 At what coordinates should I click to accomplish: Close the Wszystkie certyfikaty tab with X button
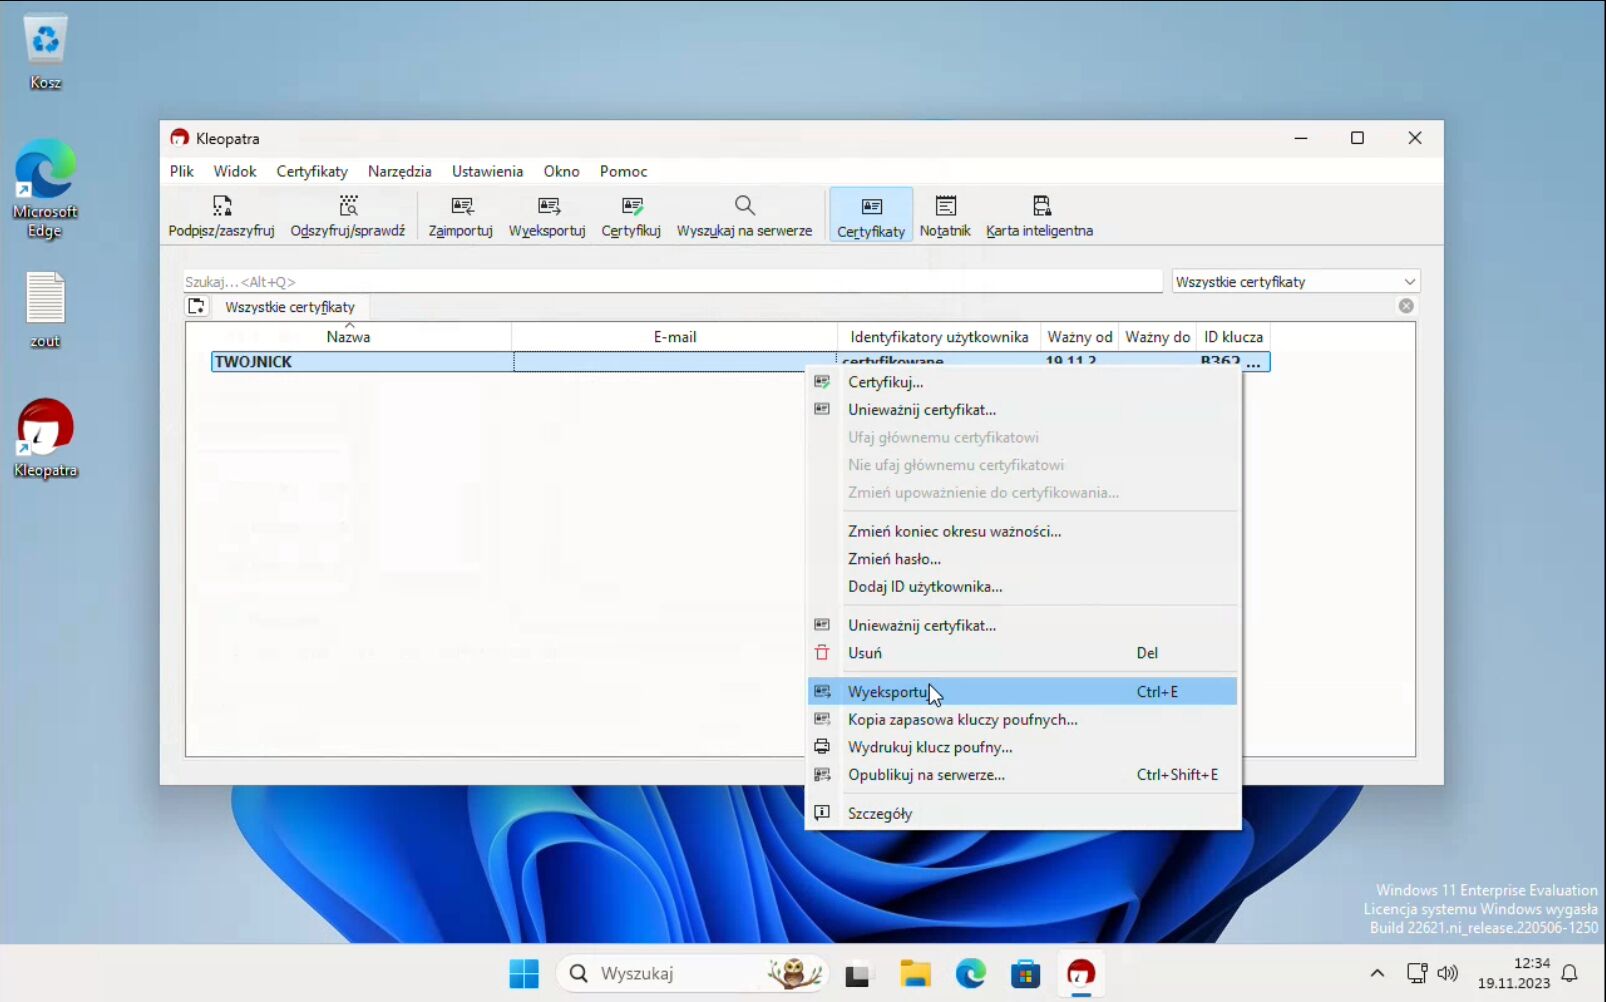coord(1406,306)
